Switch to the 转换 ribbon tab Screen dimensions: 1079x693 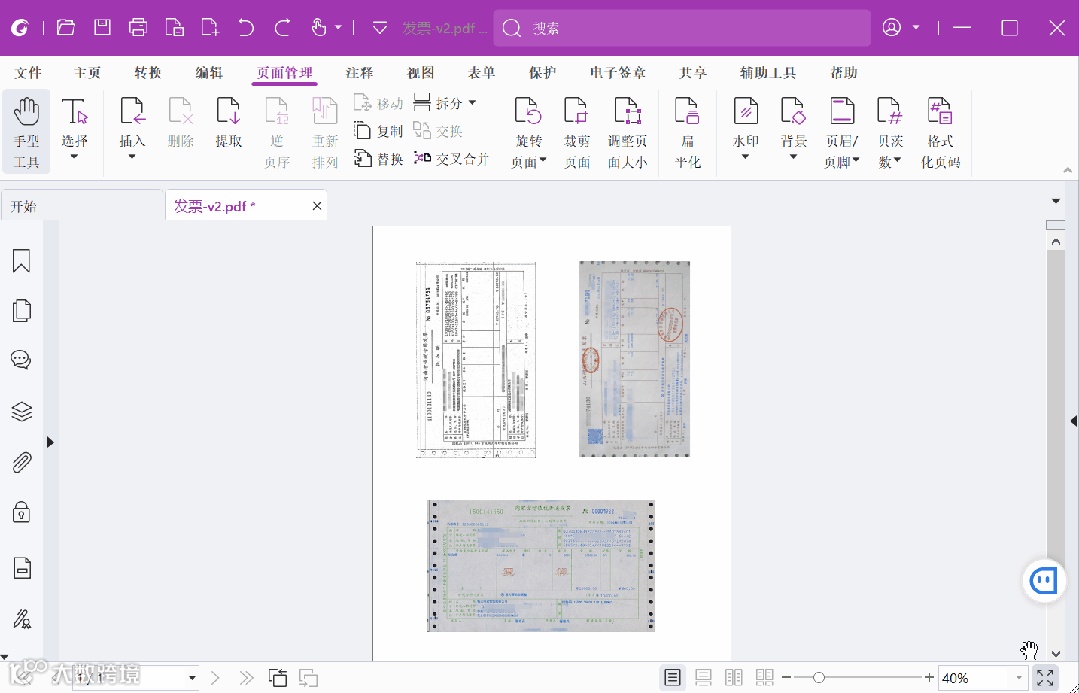pyautogui.click(x=148, y=72)
